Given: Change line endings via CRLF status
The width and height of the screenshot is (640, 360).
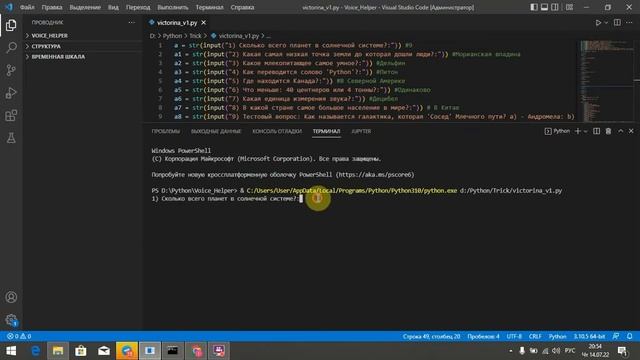Looking at the screenshot, I should click(x=535, y=336).
